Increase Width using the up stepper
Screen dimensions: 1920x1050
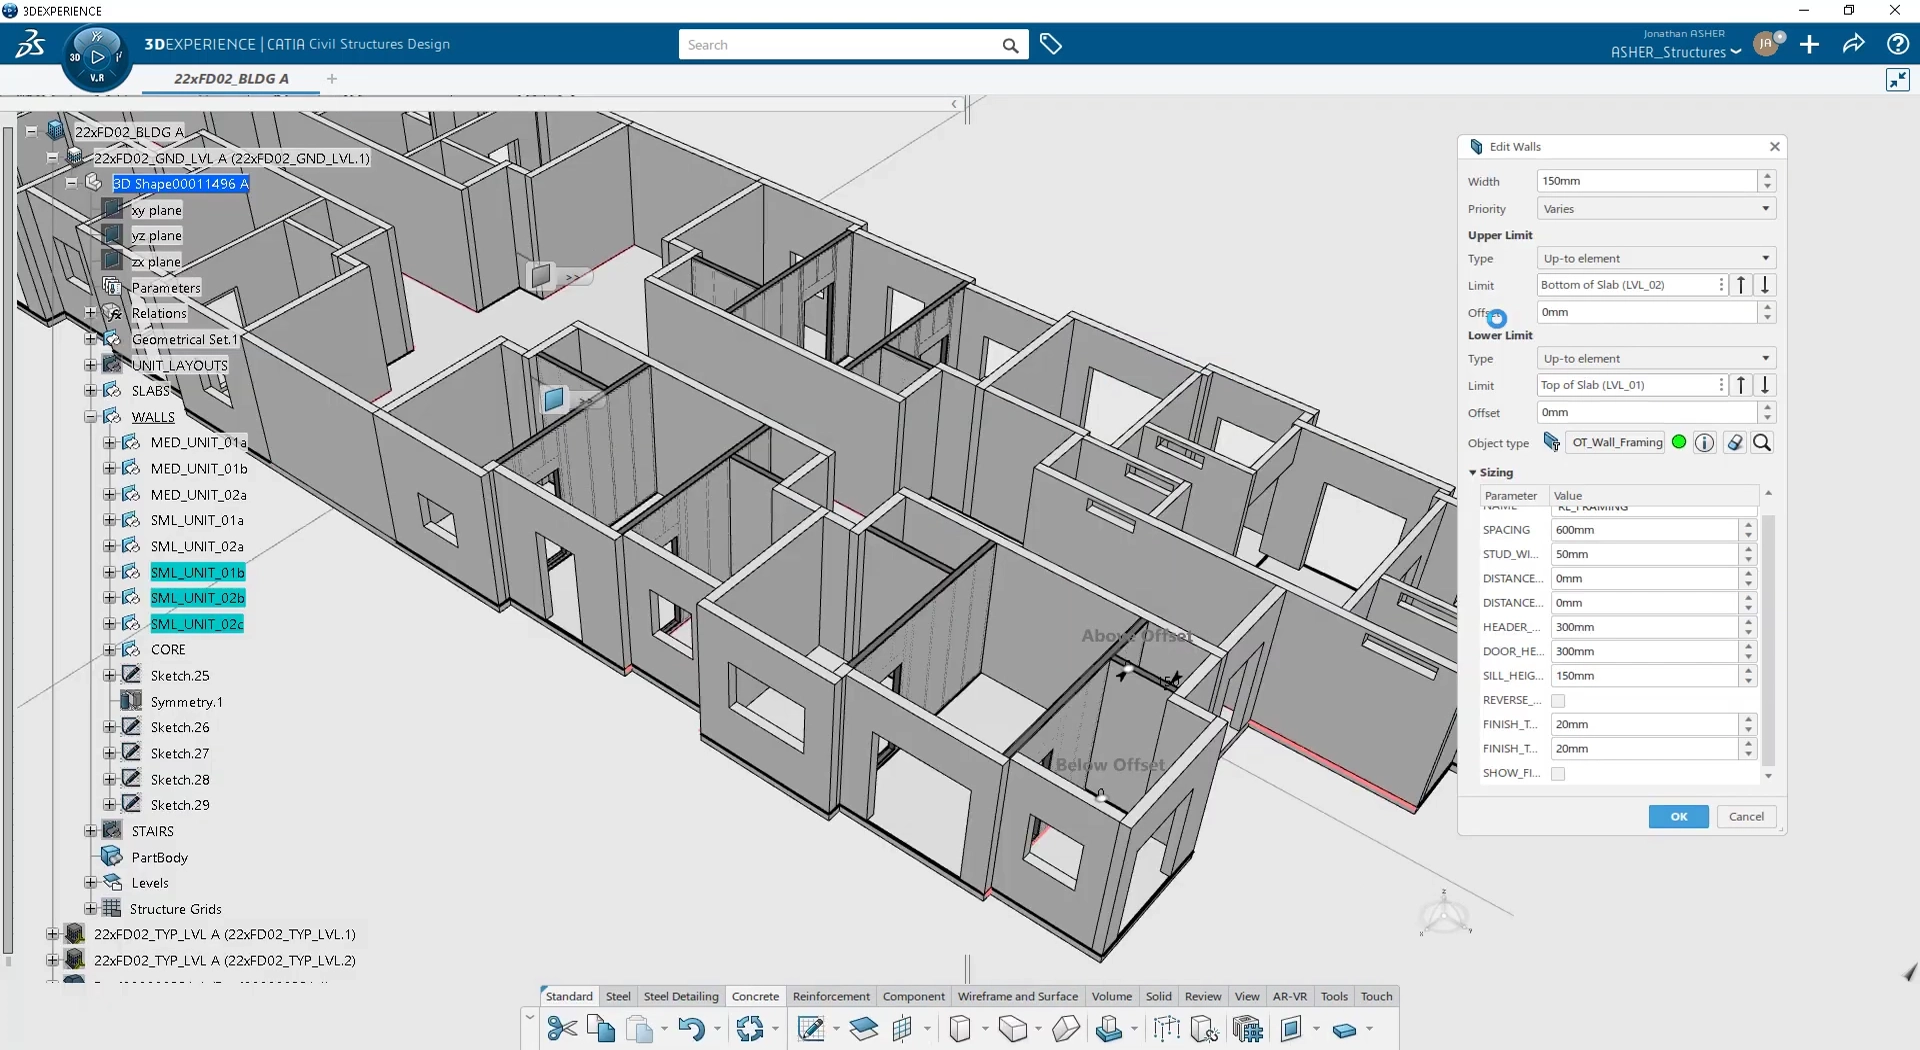pos(1767,176)
